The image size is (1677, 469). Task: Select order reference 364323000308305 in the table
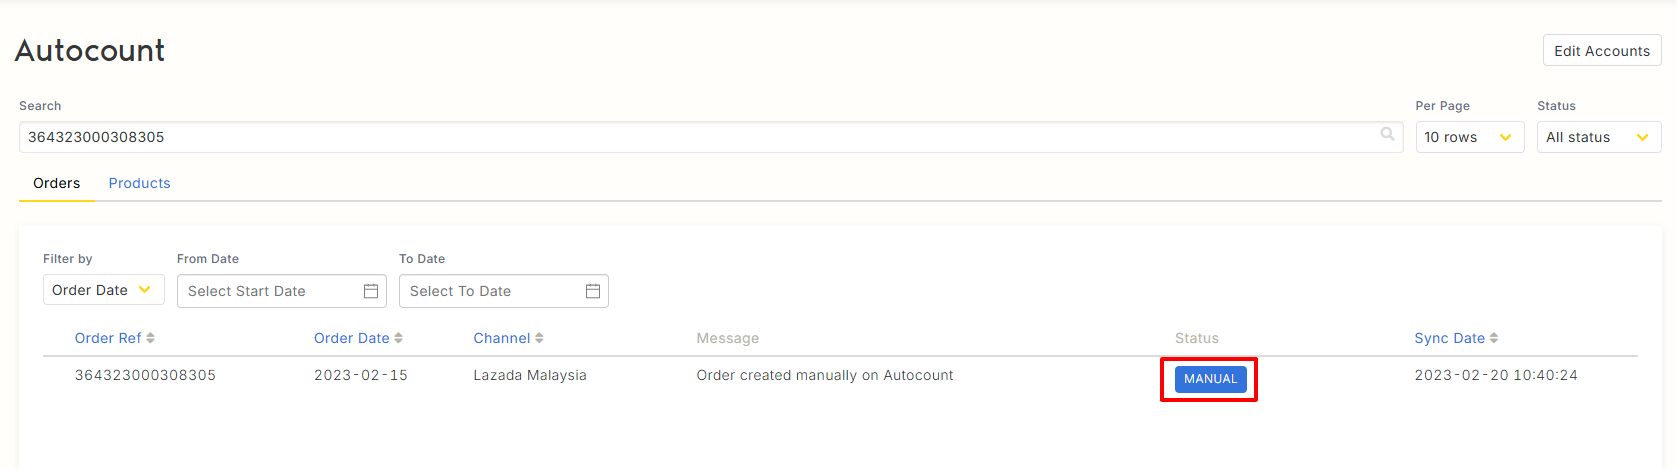coord(145,375)
